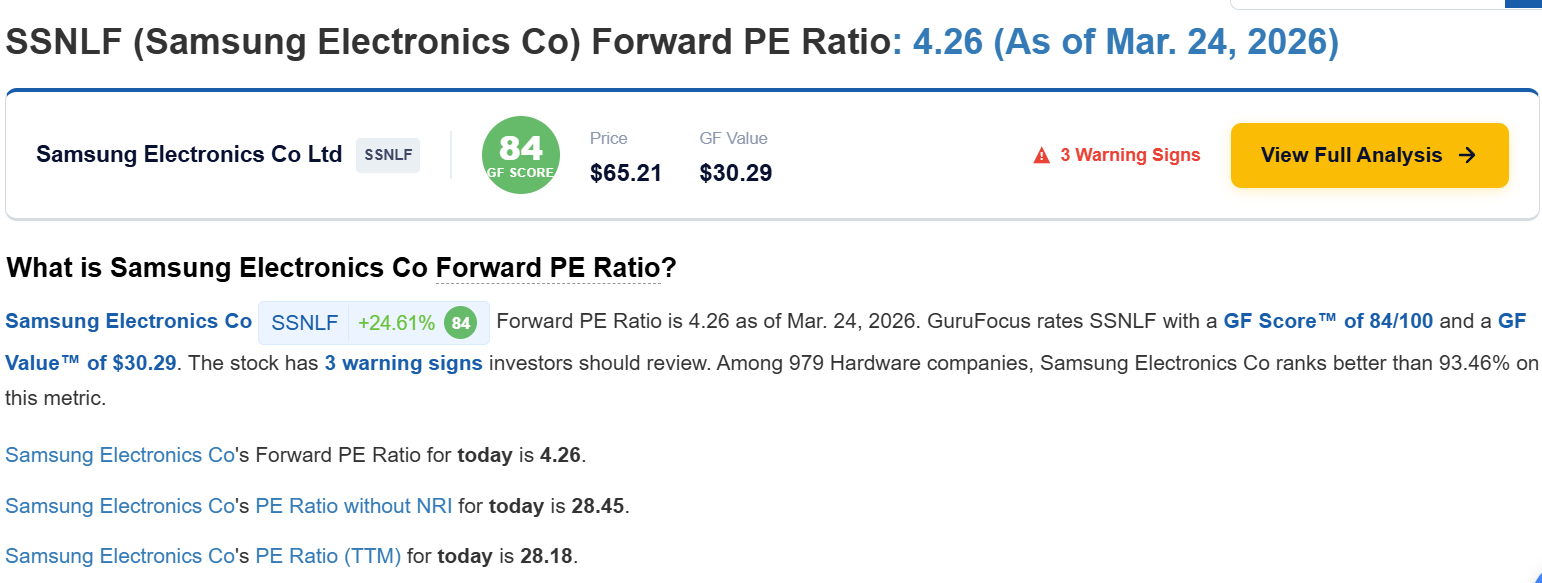Viewport: 1542px width, 583px height.
Task: Open the PE Ratio without NRI link
Action: tap(354, 506)
